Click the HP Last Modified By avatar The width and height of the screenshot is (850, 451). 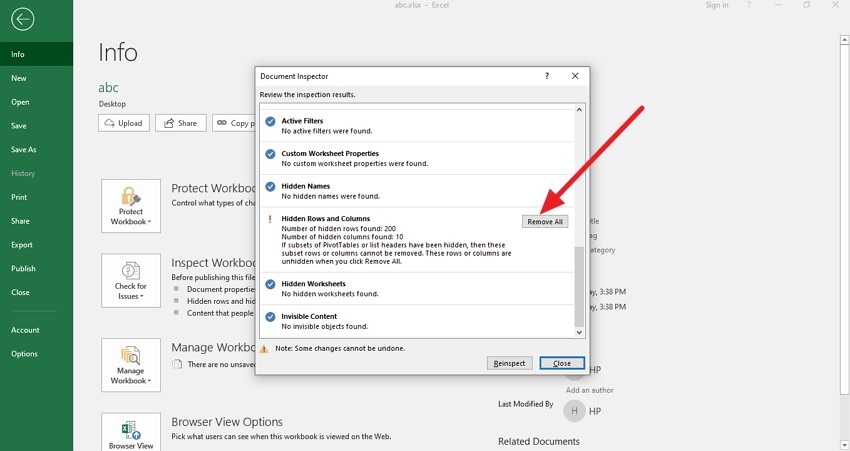pos(574,411)
